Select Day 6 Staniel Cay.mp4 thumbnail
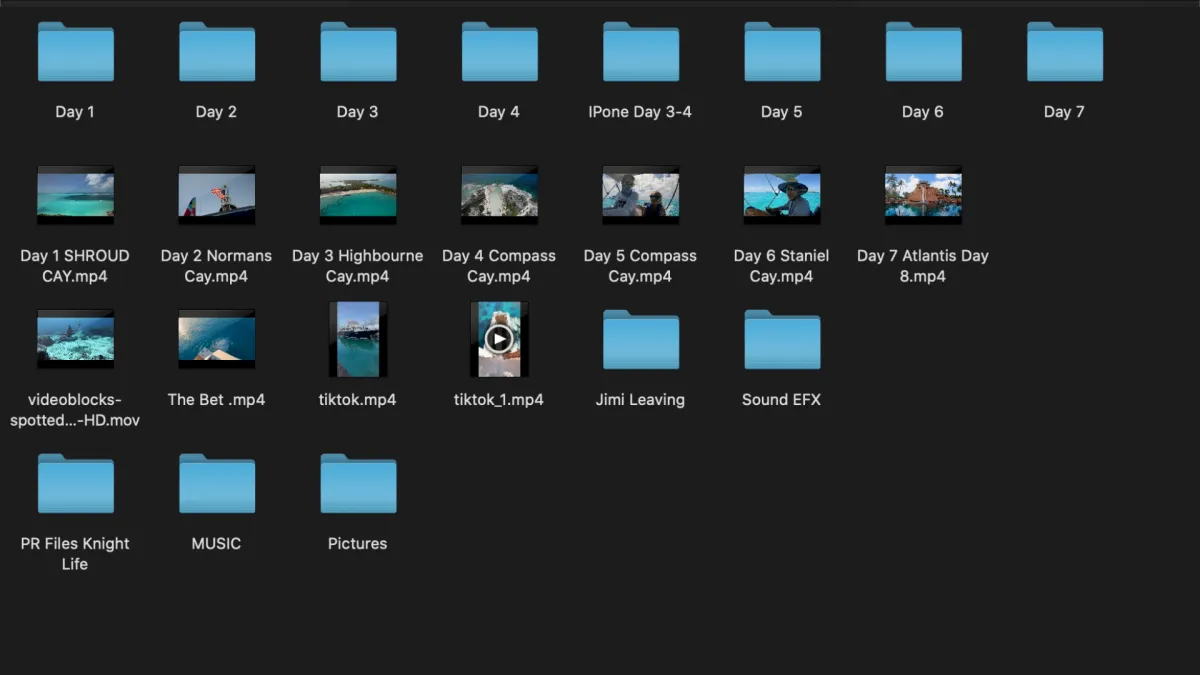The width and height of the screenshot is (1200, 675). pyautogui.click(x=781, y=195)
